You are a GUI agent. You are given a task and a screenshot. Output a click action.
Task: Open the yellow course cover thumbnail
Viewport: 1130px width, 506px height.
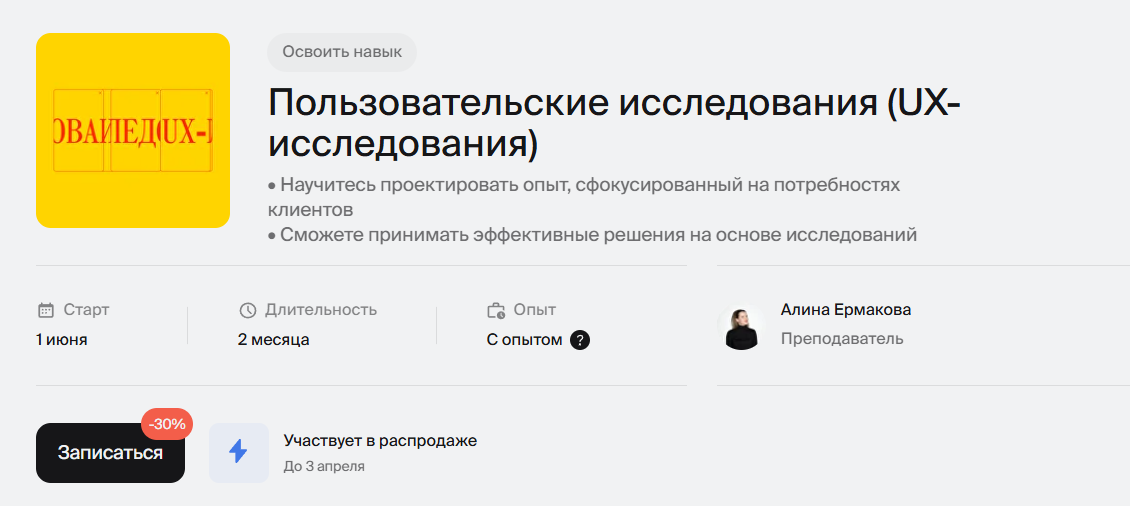(x=133, y=130)
